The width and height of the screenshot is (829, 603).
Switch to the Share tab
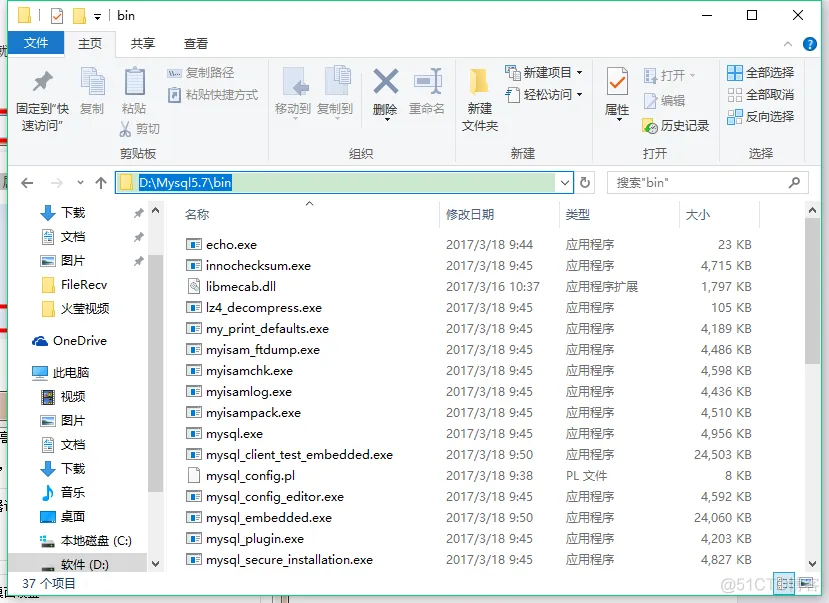pos(143,43)
